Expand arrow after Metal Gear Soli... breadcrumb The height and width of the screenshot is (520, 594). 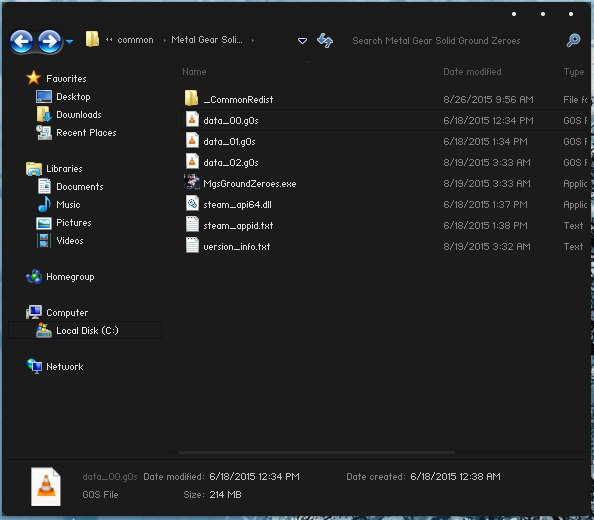tap(253, 40)
